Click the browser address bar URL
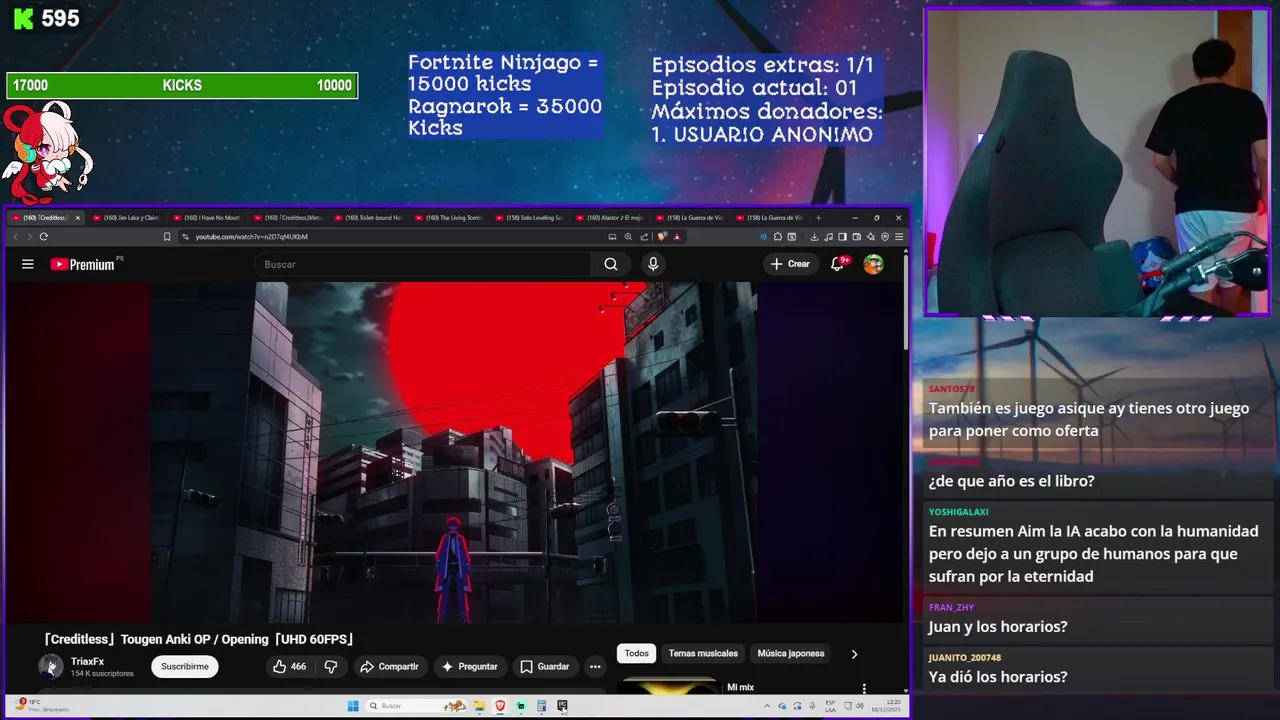Image resolution: width=1280 pixels, height=720 pixels. [x=251, y=237]
